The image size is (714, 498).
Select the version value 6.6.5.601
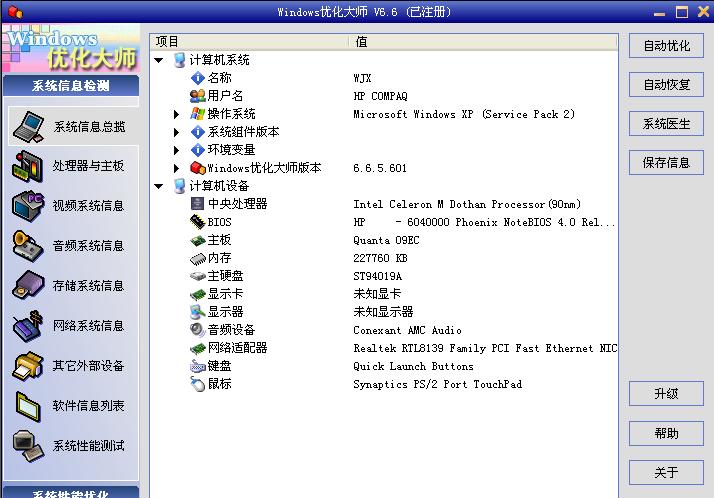(380, 168)
